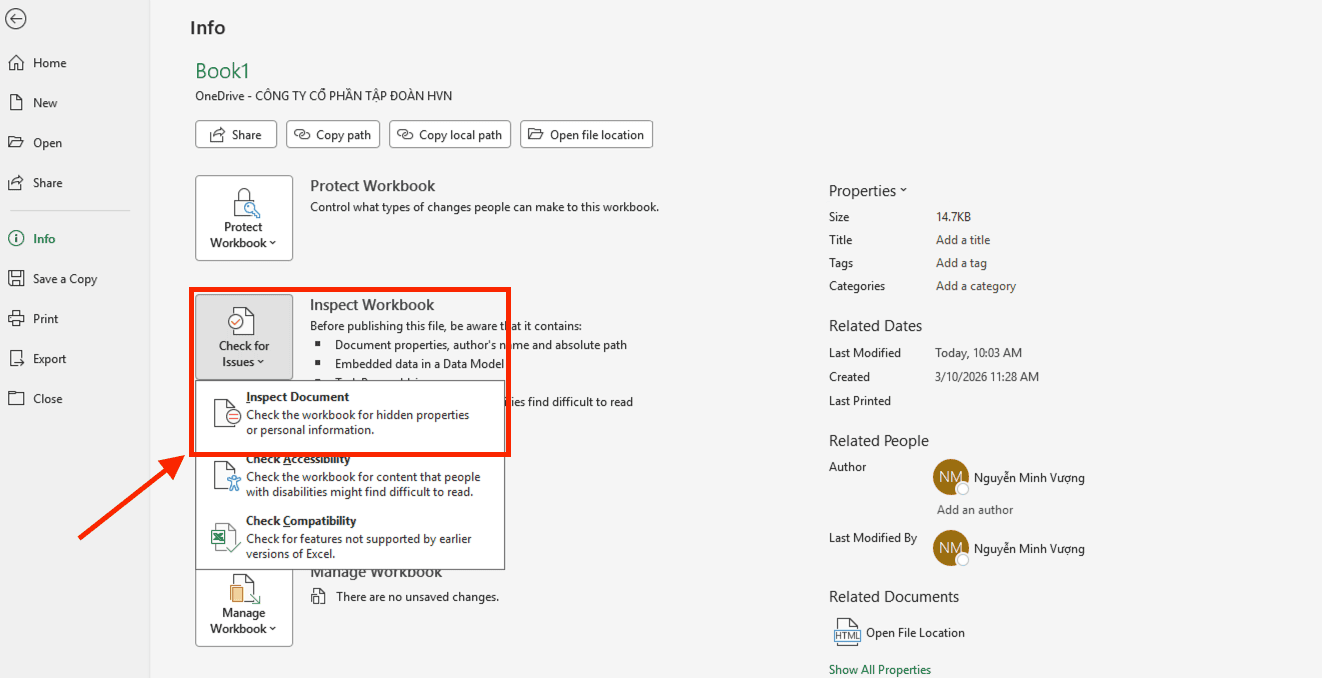This screenshot has height=678, width=1322.
Task: Expand the Properties dropdown header
Action: [867, 191]
